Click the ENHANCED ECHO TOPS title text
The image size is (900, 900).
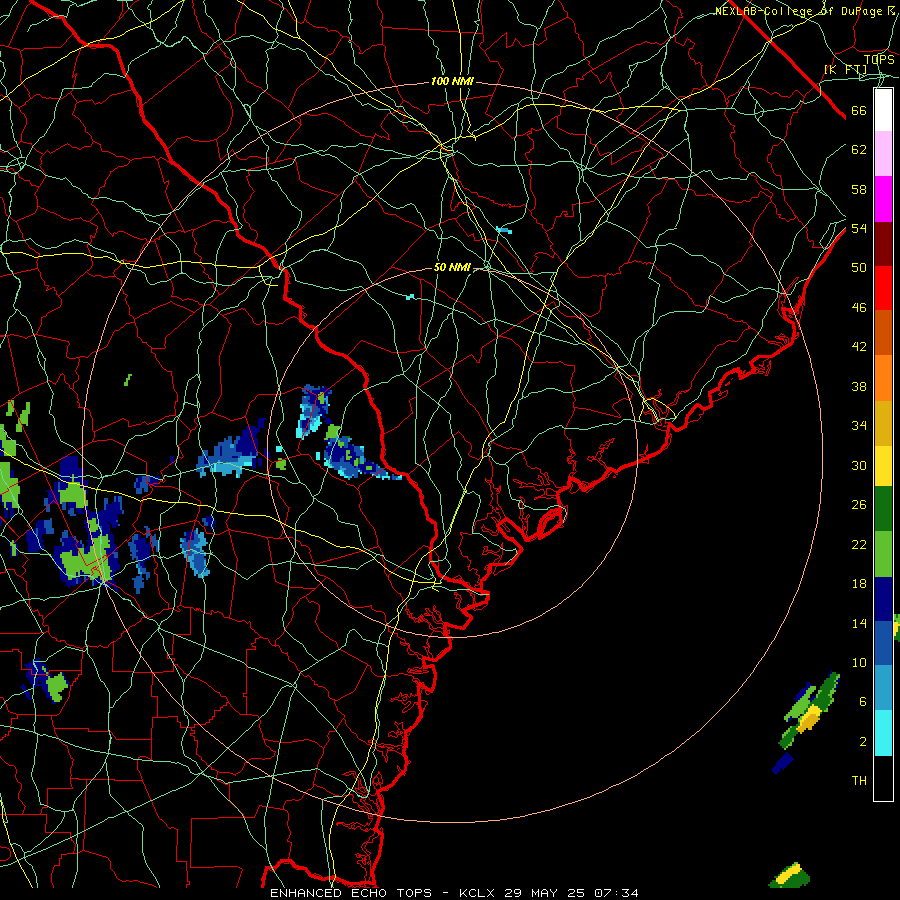(x=351, y=893)
